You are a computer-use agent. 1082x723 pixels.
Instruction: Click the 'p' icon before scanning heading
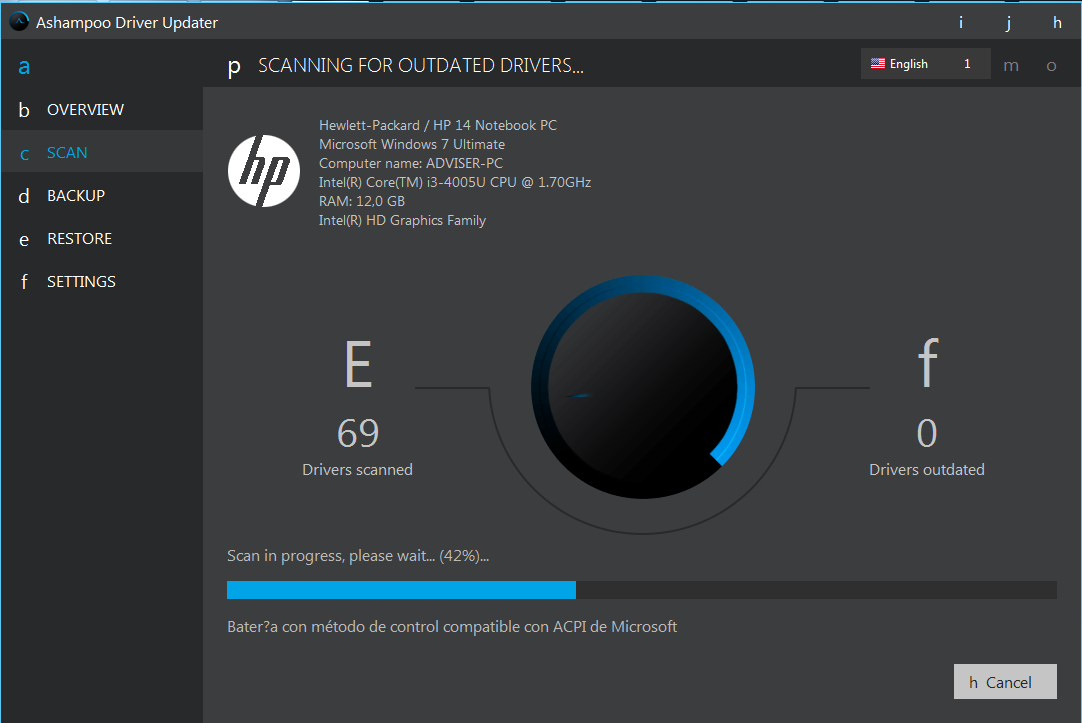pyautogui.click(x=234, y=67)
